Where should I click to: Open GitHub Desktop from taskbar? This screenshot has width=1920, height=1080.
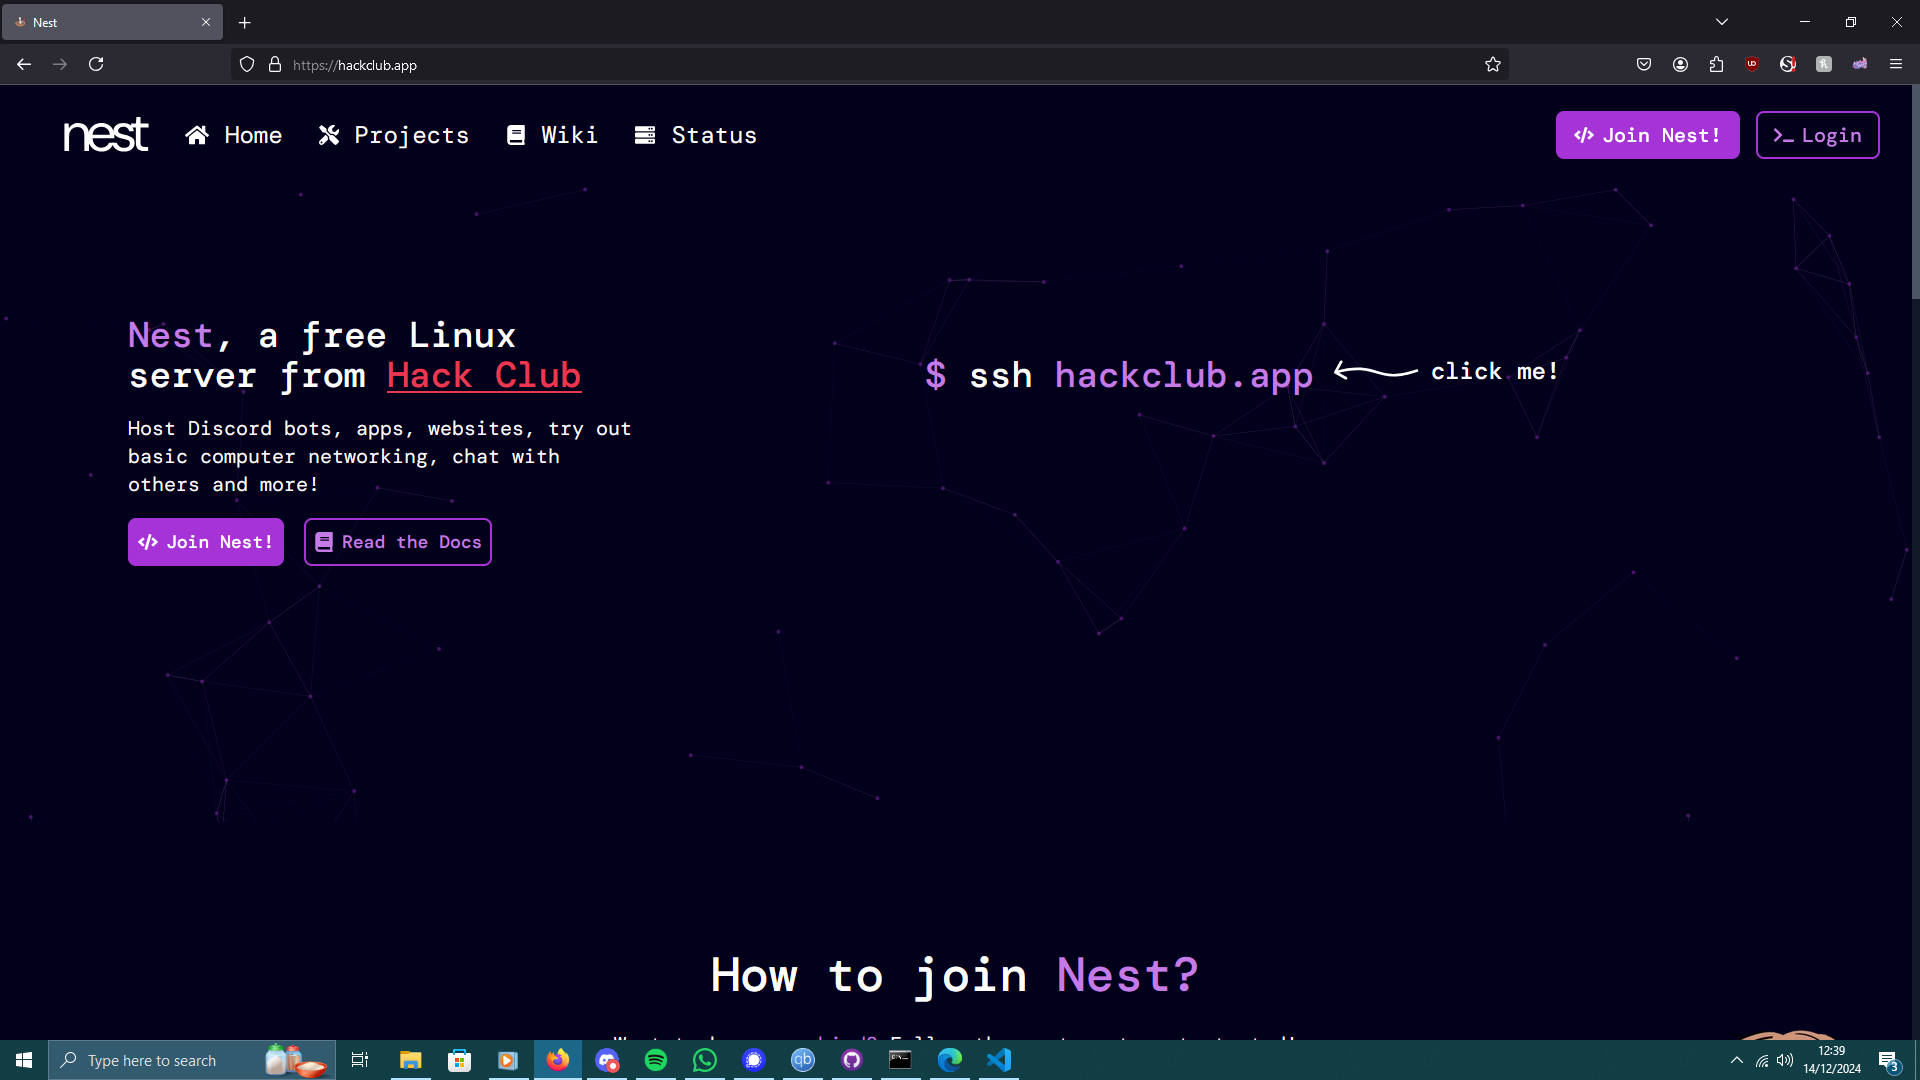pyautogui.click(x=852, y=1060)
